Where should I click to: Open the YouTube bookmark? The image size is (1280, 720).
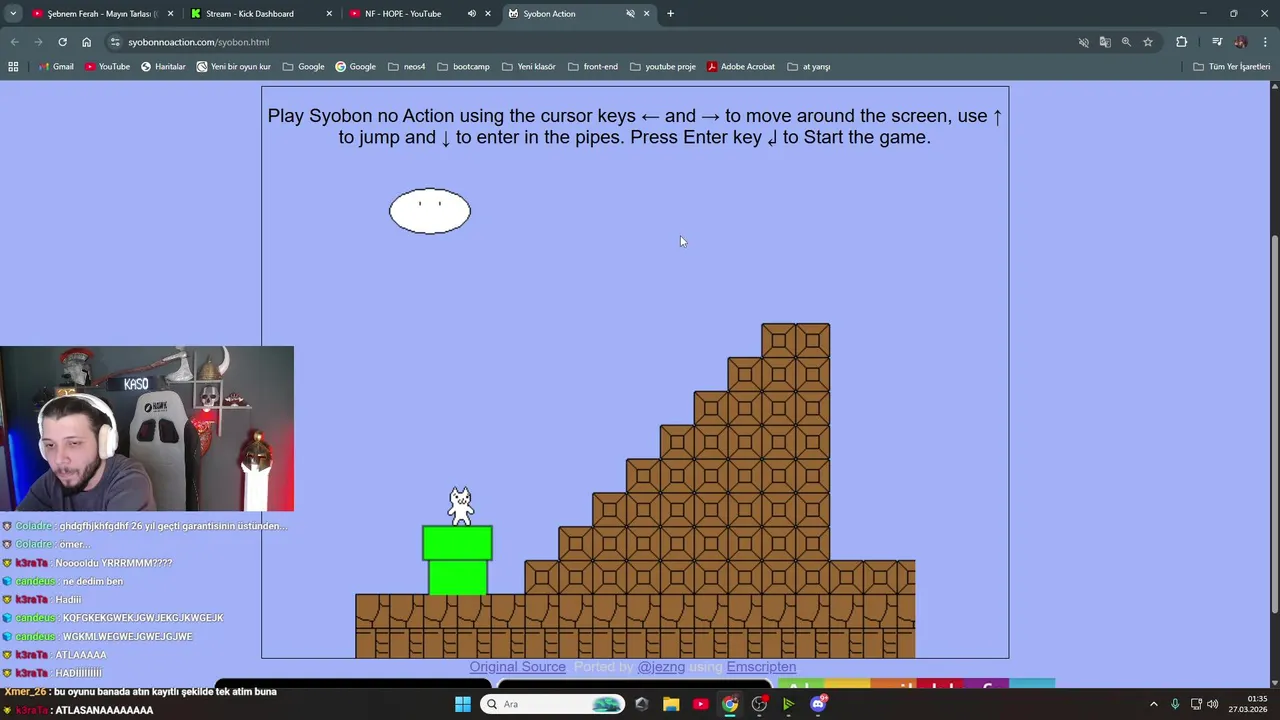pos(107,67)
